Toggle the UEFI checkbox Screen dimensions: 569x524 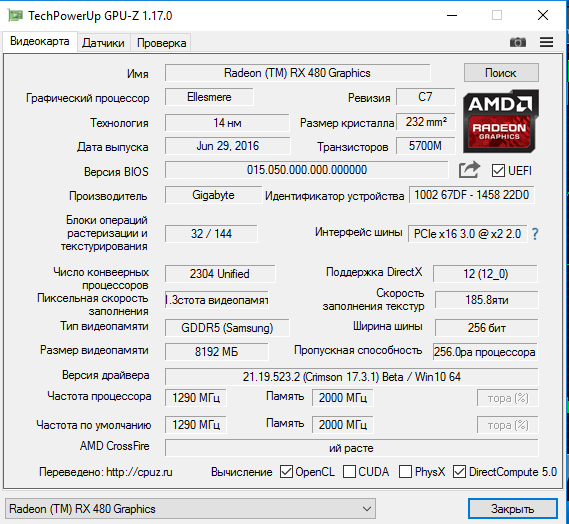498,171
